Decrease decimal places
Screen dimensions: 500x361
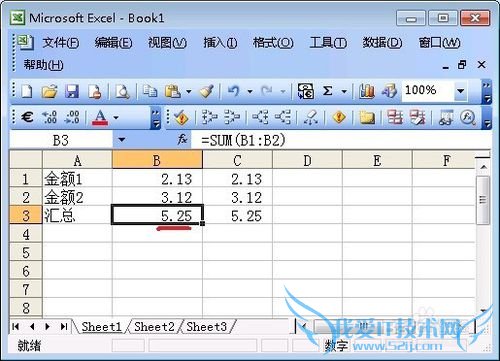coord(72,117)
